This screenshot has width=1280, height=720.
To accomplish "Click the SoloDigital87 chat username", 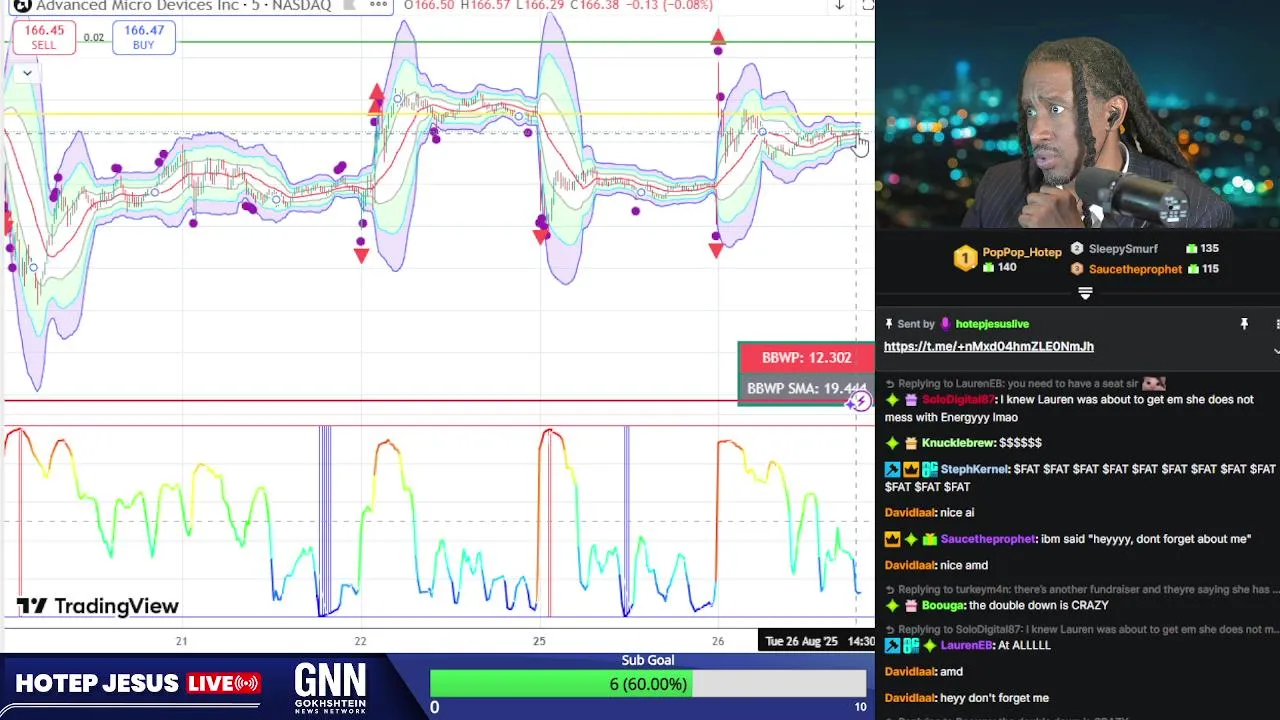I will [x=959, y=399].
